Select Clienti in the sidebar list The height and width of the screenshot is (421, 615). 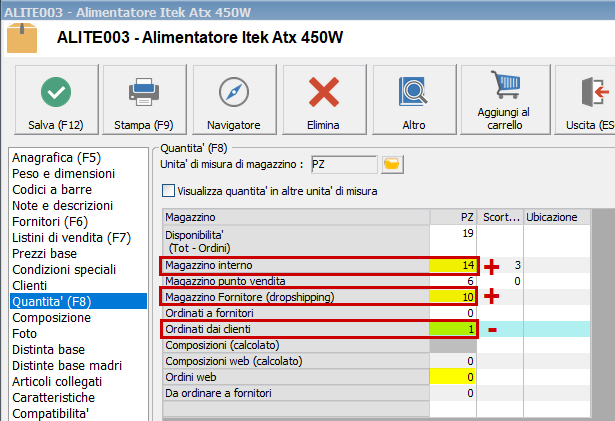pos(29,286)
